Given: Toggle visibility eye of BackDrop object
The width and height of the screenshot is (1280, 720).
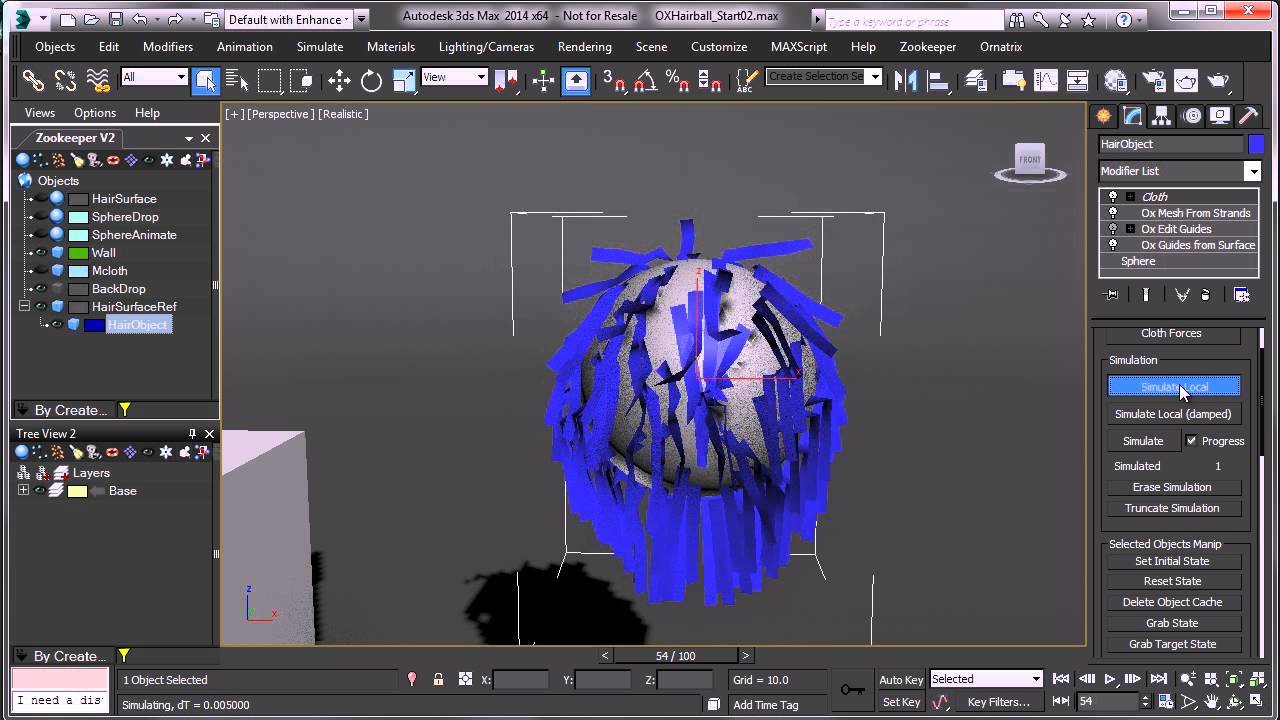Looking at the screenshot, I should click(41, 289).
